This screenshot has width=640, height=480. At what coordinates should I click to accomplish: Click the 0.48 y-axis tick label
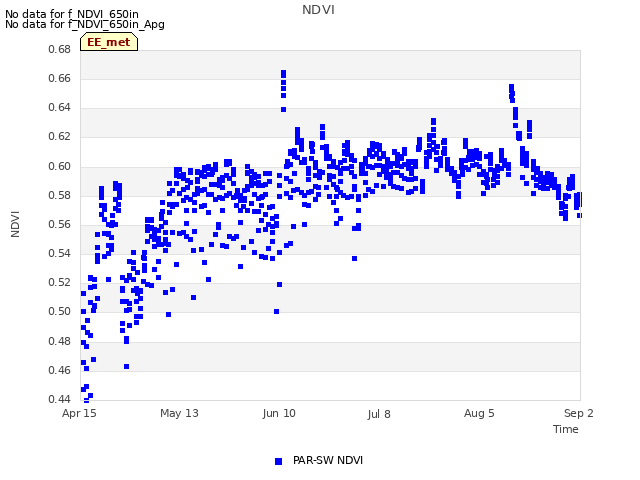coord(60,341)
